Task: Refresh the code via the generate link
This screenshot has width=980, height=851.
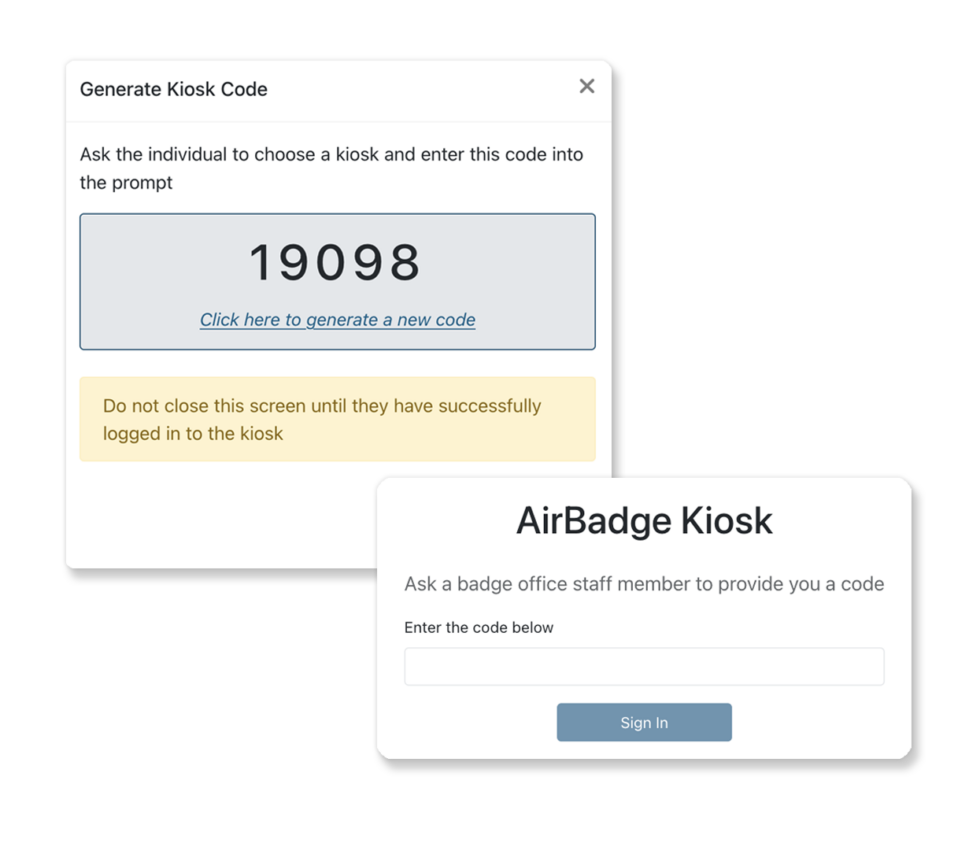Action: 337,319
